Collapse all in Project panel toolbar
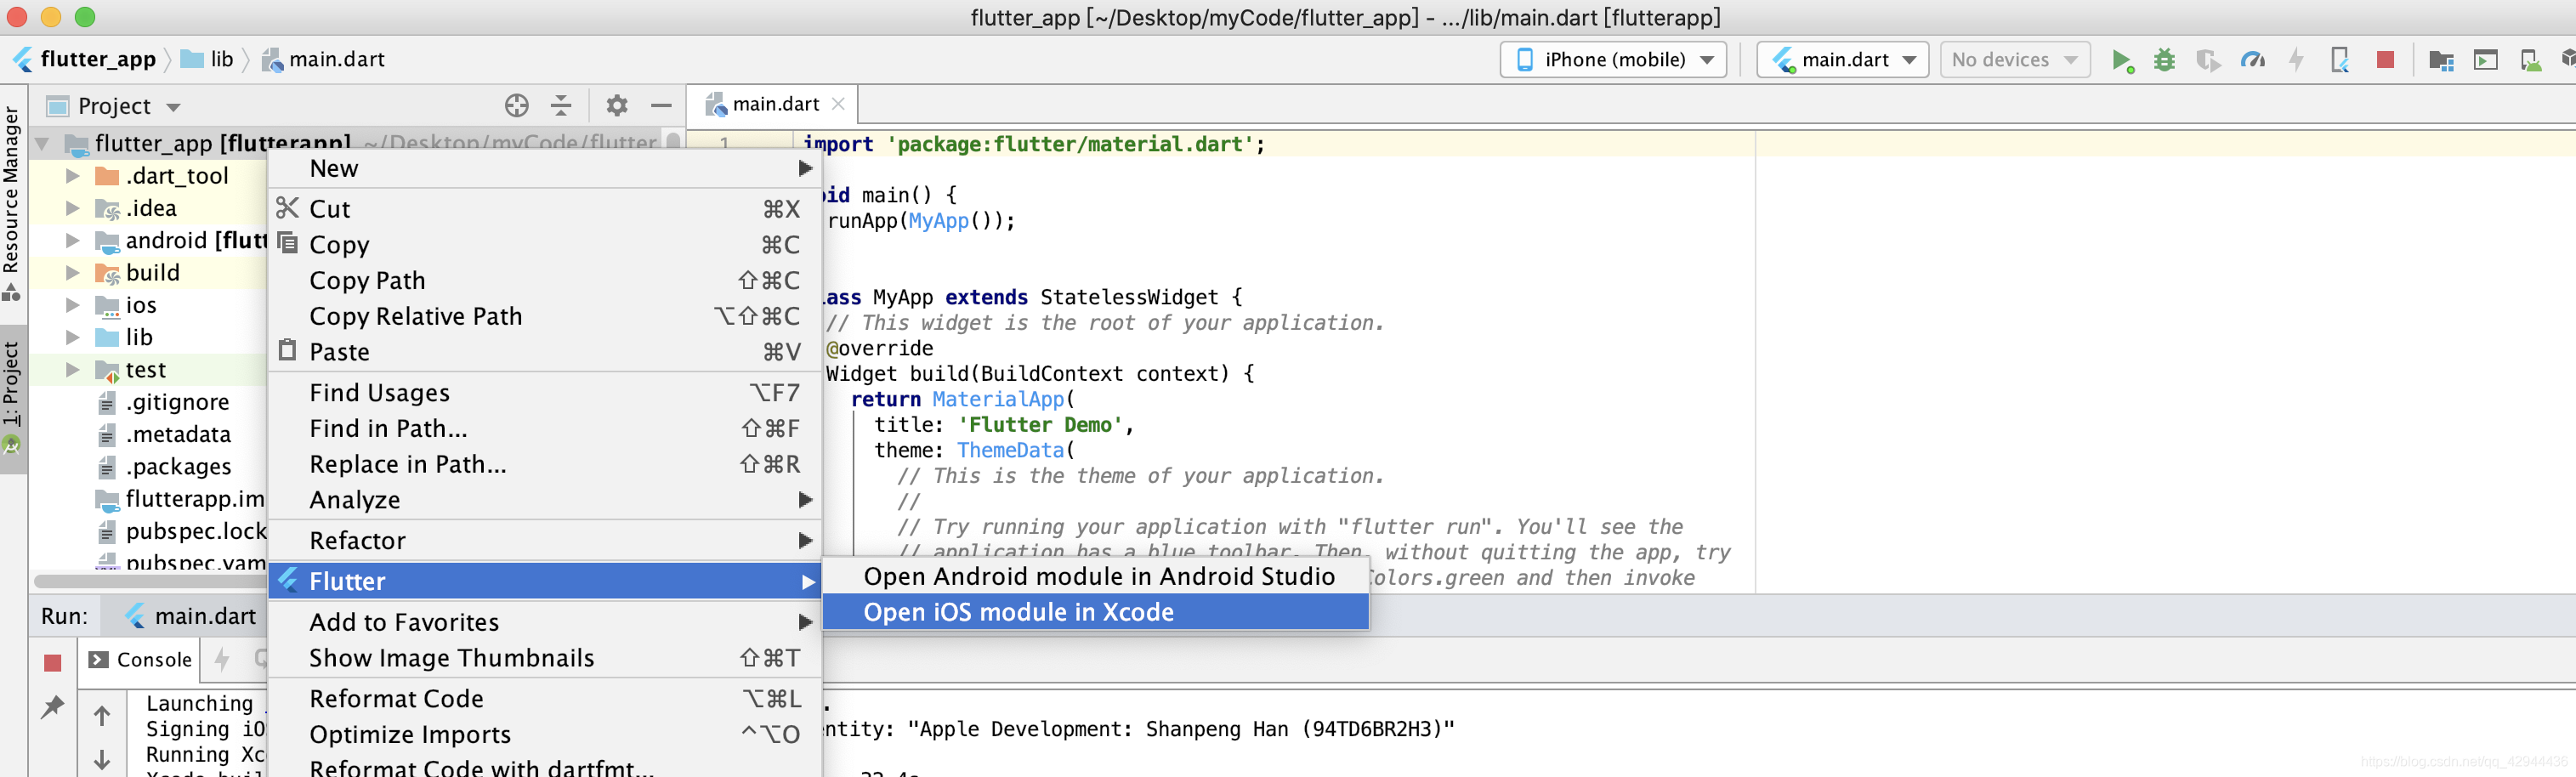 [561, 105]
